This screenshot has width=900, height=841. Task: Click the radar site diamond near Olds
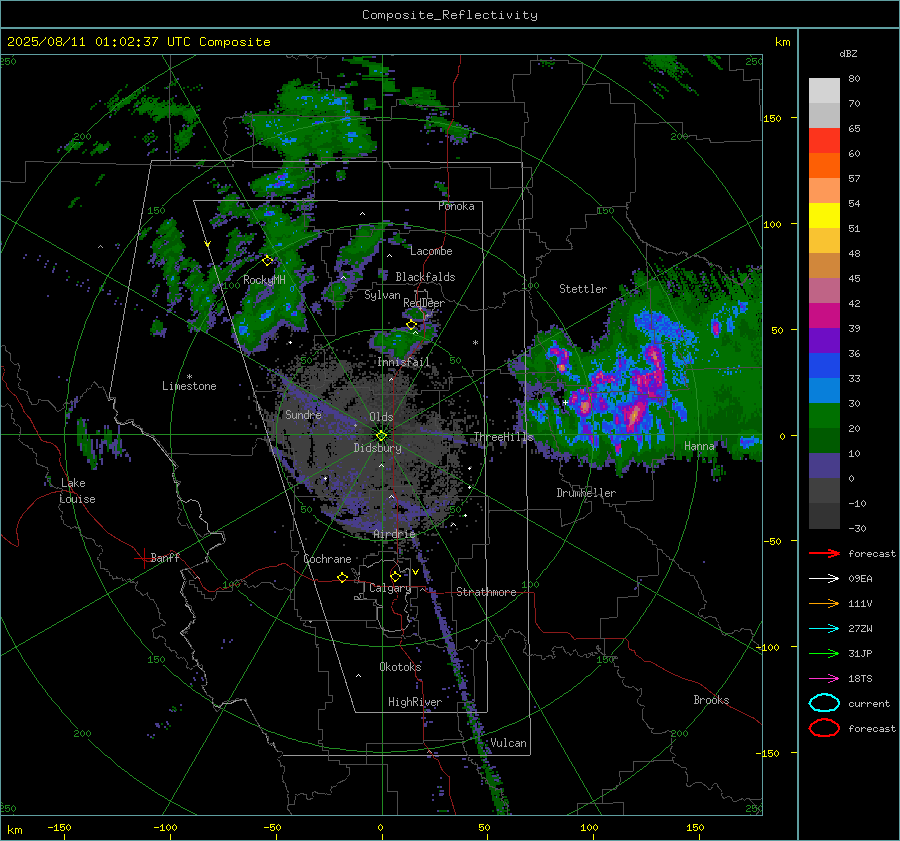(381, 436)
